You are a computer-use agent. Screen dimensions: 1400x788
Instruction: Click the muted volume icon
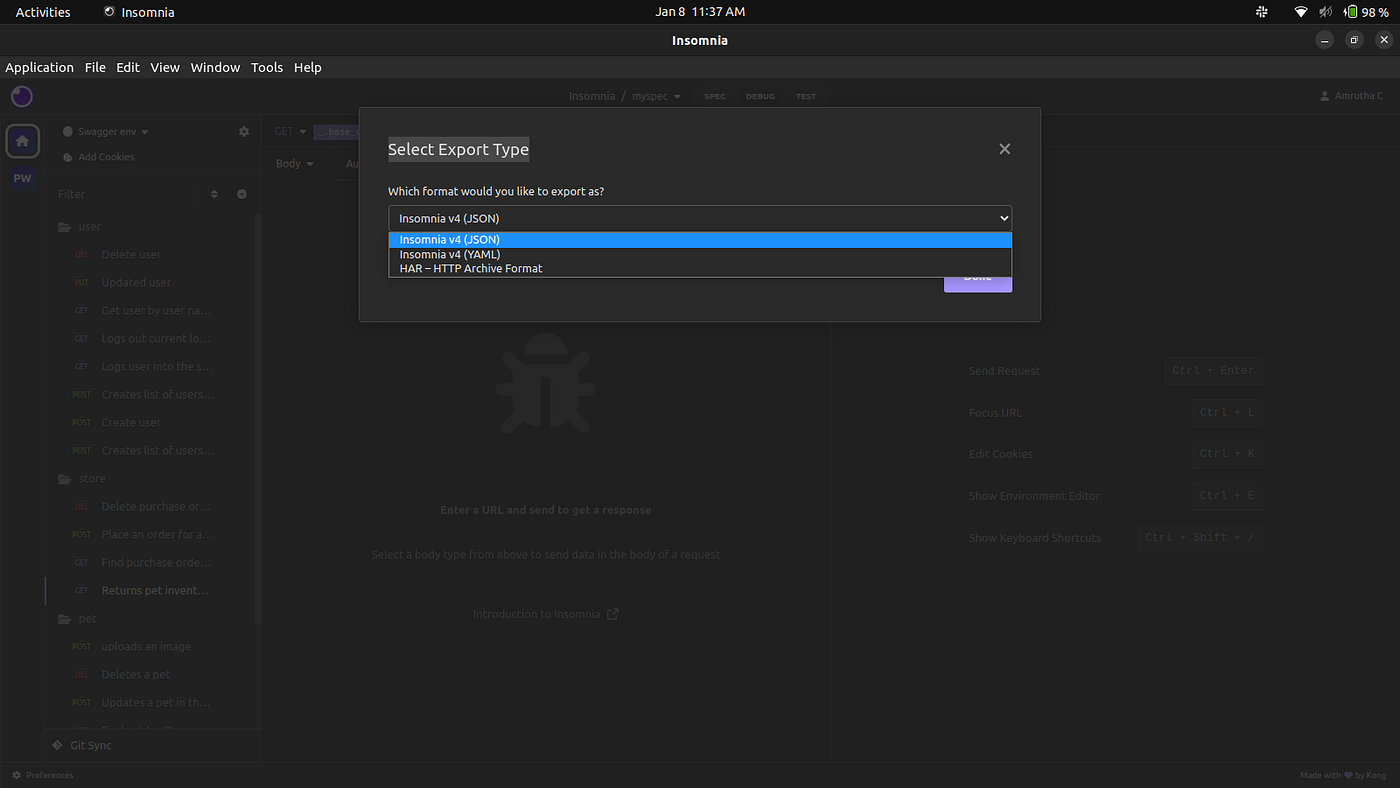point(1326,12)
